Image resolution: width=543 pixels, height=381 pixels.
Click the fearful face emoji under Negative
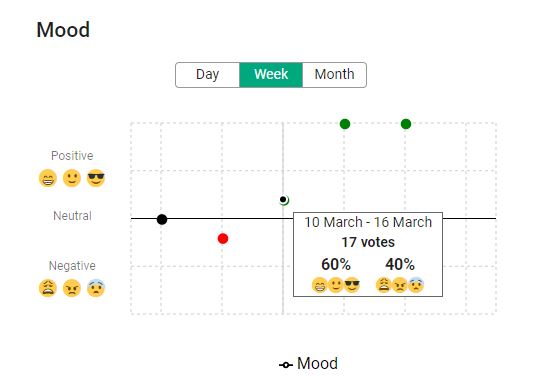click(96, 288)
